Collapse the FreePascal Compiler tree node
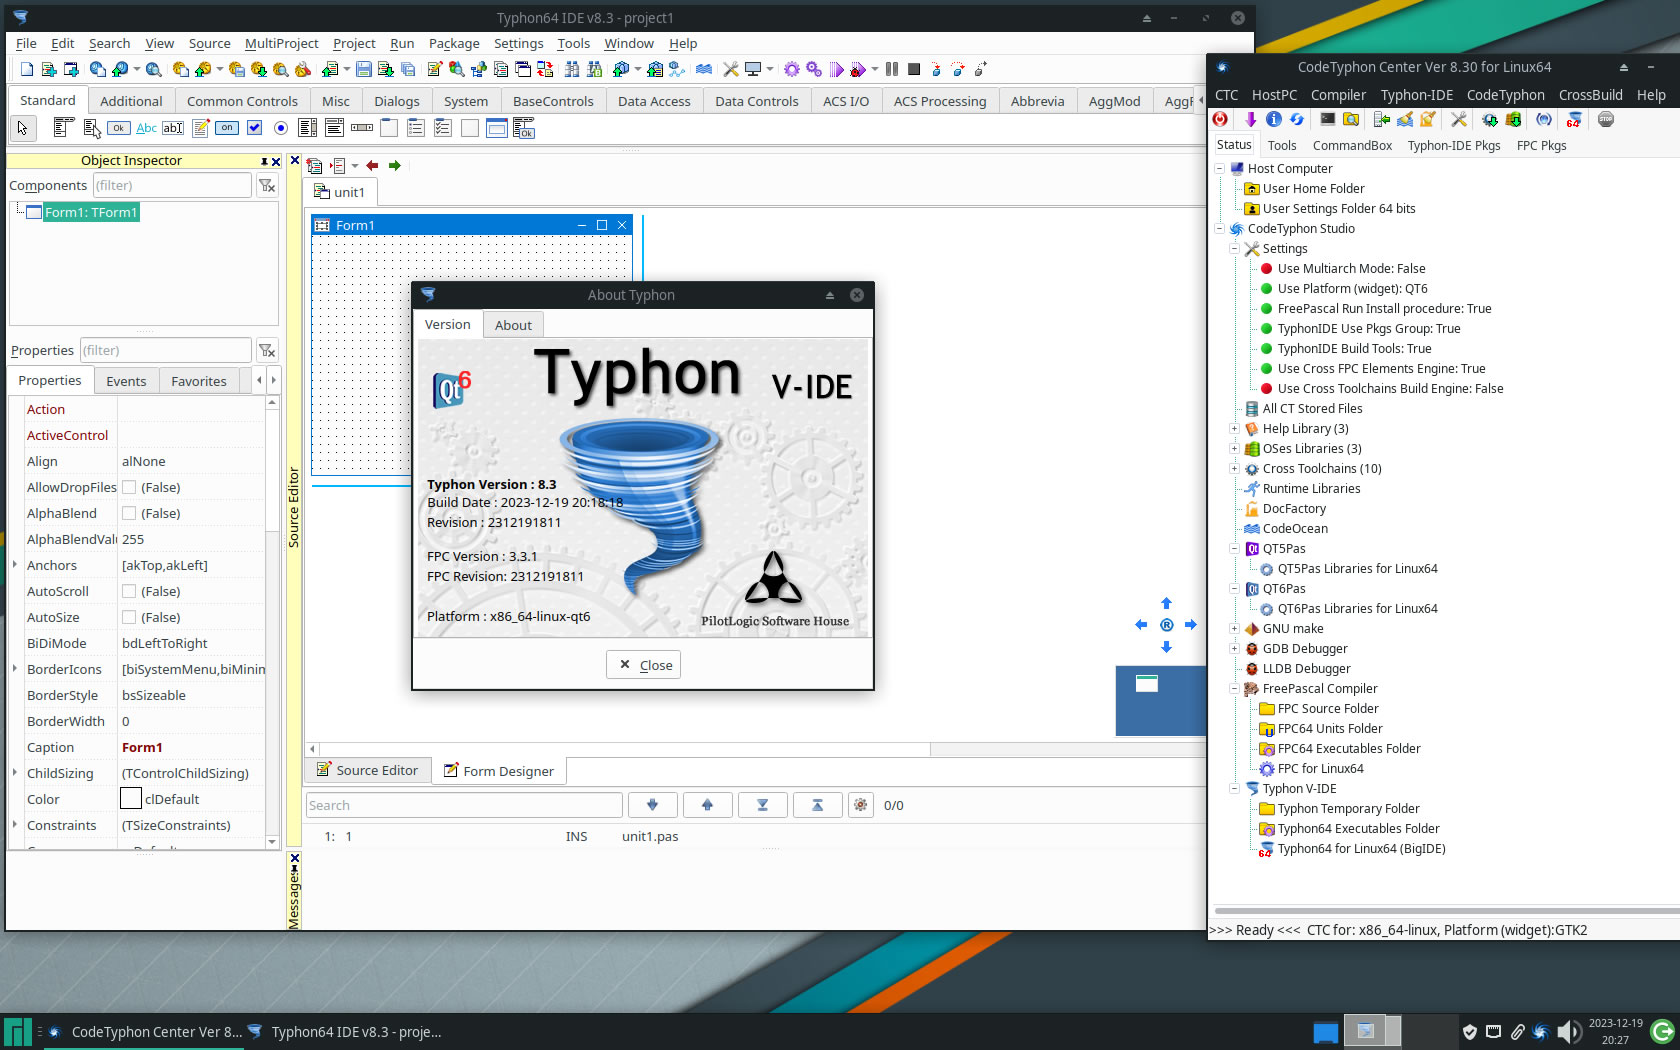Viewport: 1680px width, 1050px height. pos(1234,688)
